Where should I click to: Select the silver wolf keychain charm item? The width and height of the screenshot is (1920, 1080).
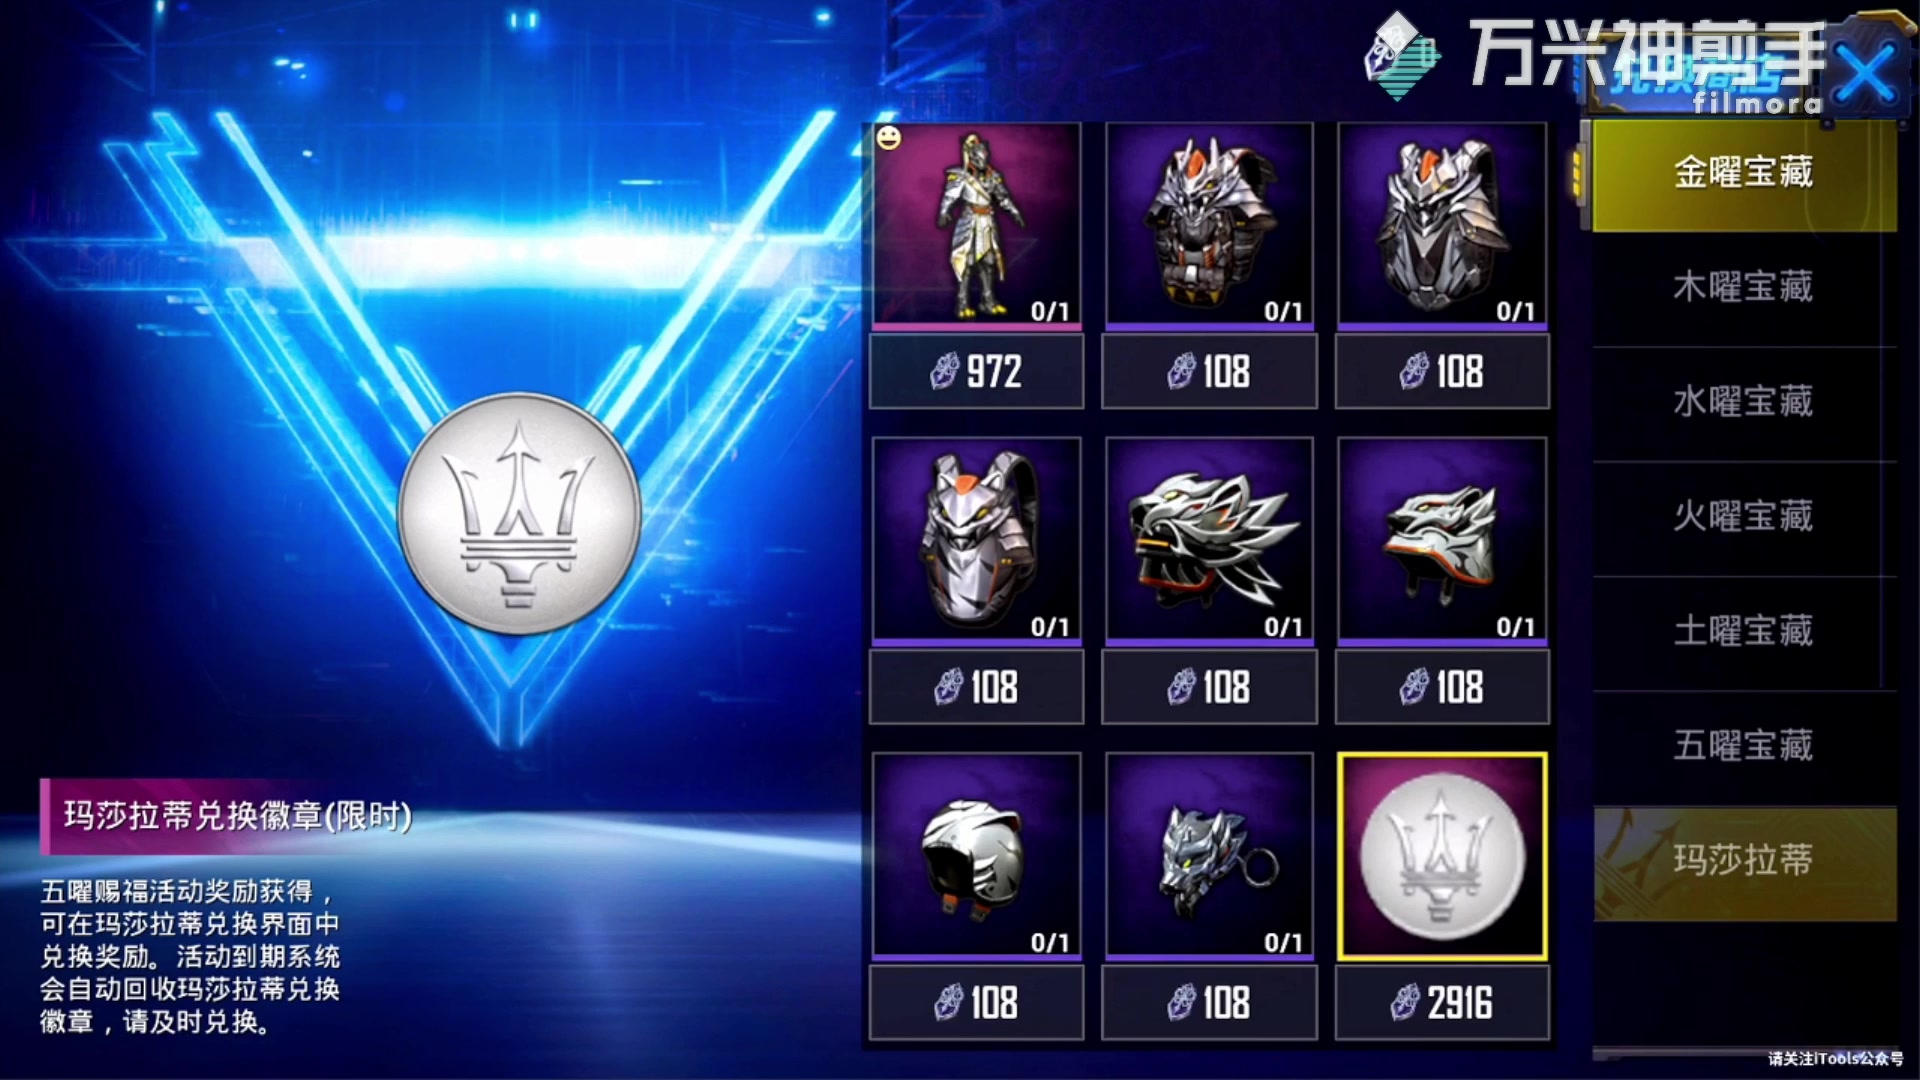click(1209, 856)
